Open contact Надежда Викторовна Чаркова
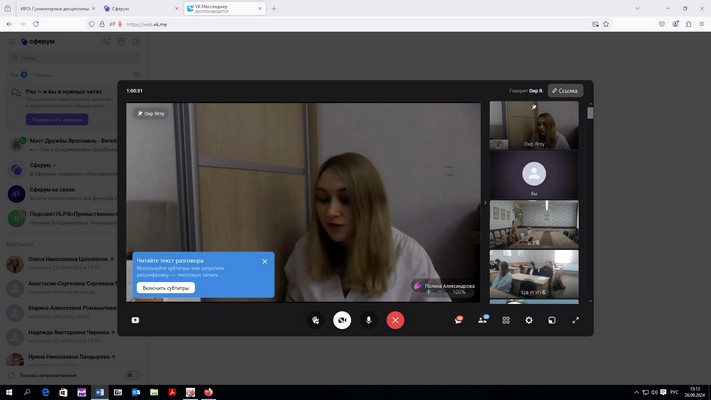Viewport: 711px width, 400px height. (x=62, y=337)
